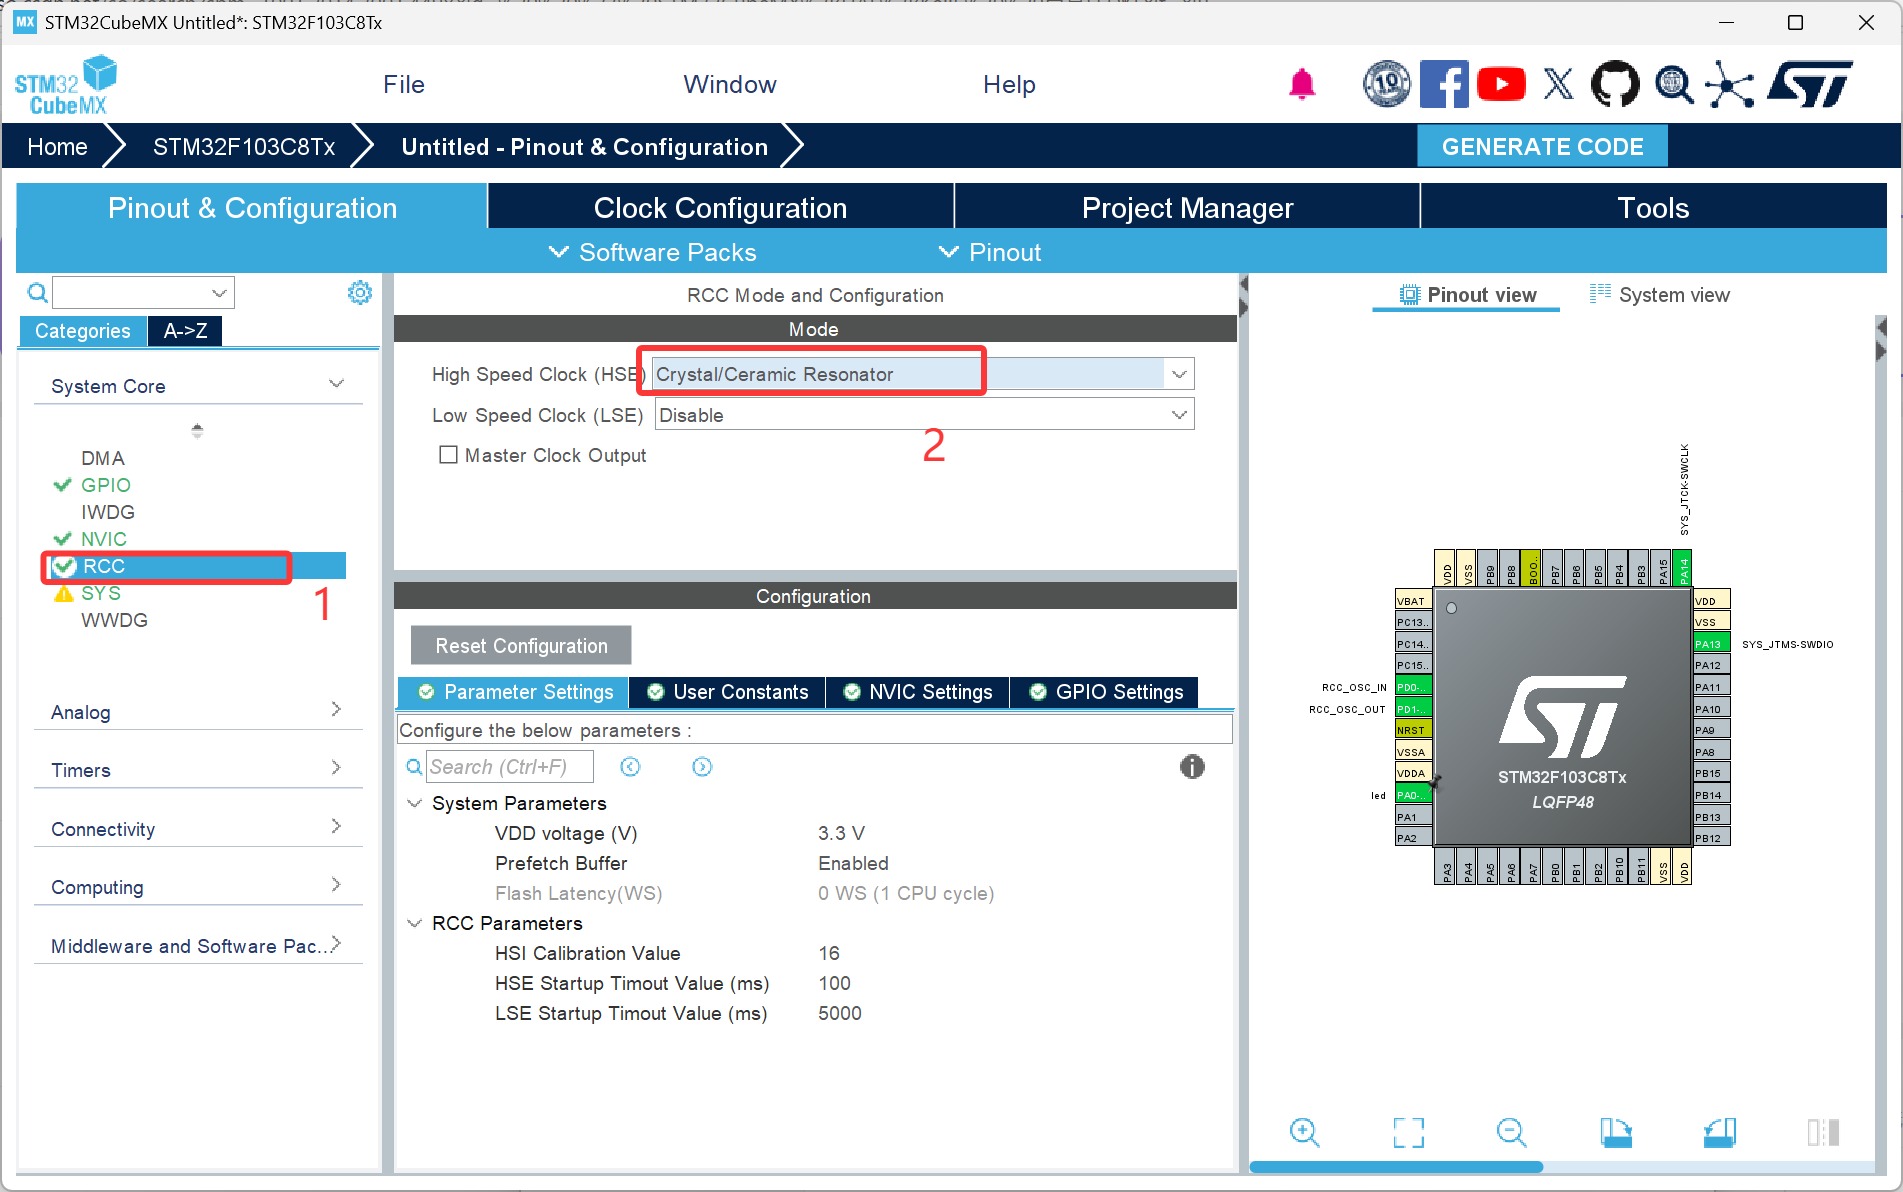The image size is (1903, 1192).
Task: Click the category search magnifier icon
Action: 37,292
